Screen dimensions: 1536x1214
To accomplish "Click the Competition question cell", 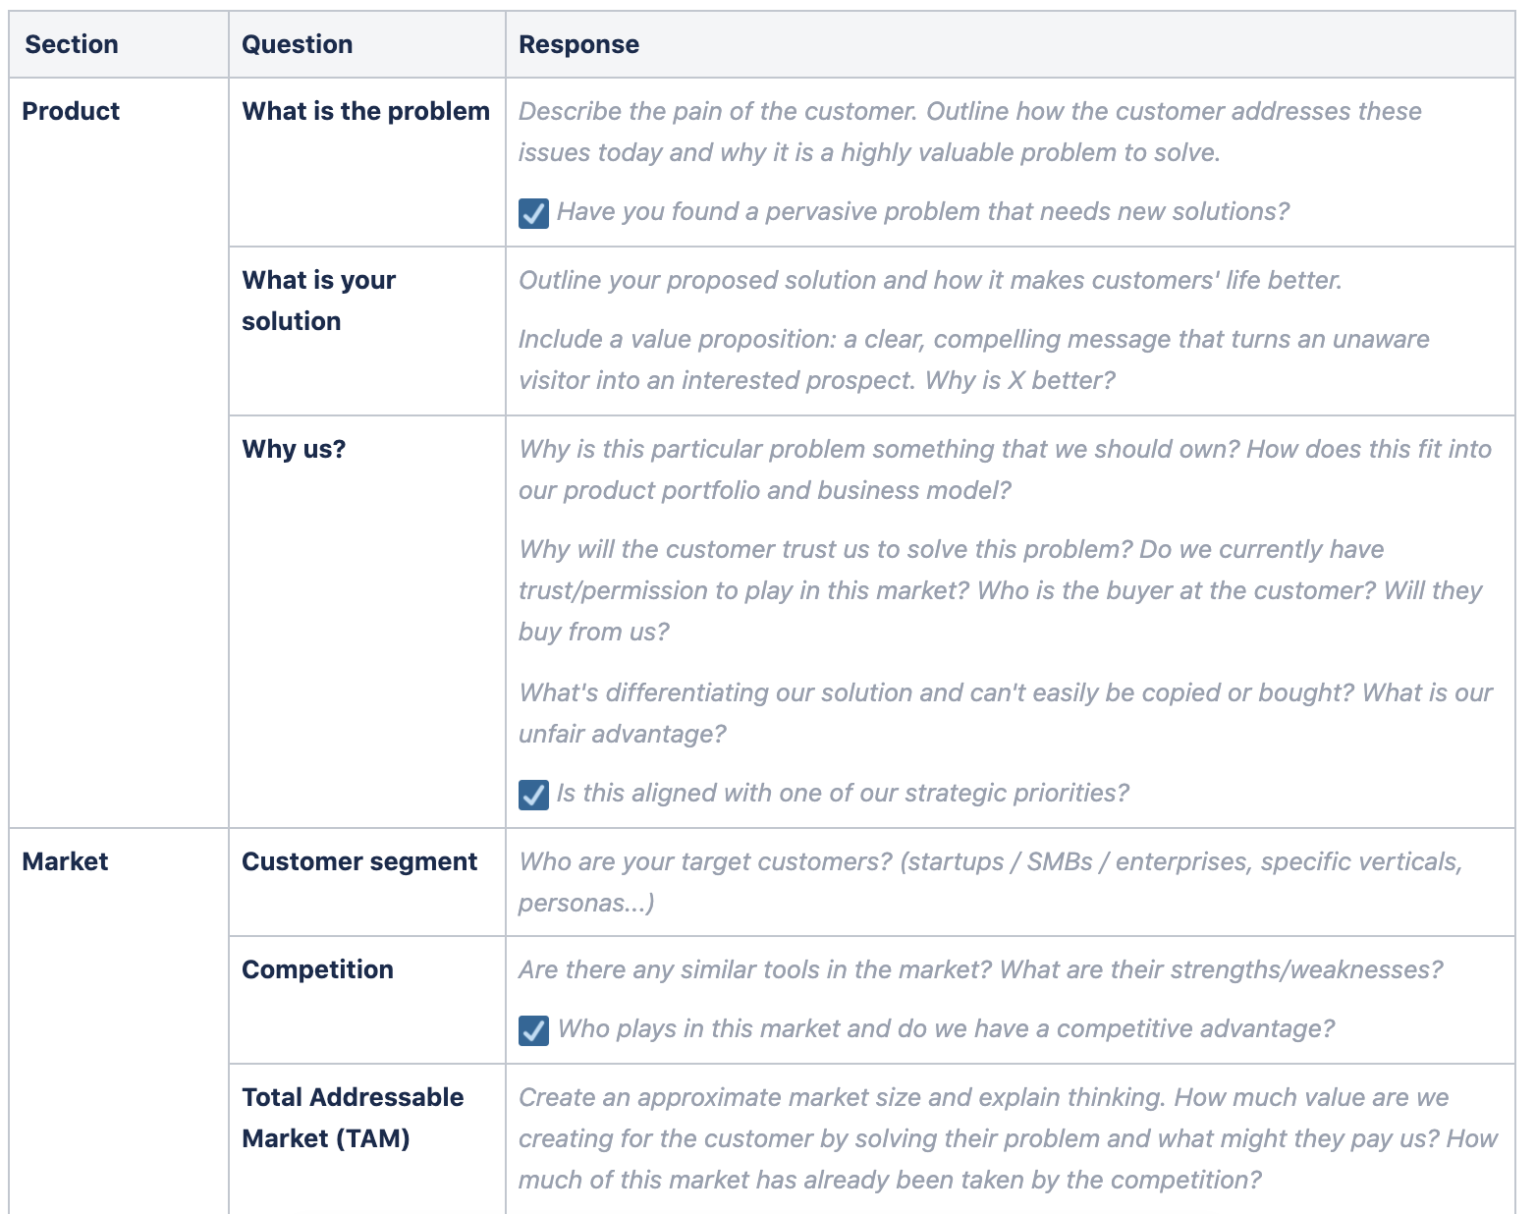I will coord(318,970).
